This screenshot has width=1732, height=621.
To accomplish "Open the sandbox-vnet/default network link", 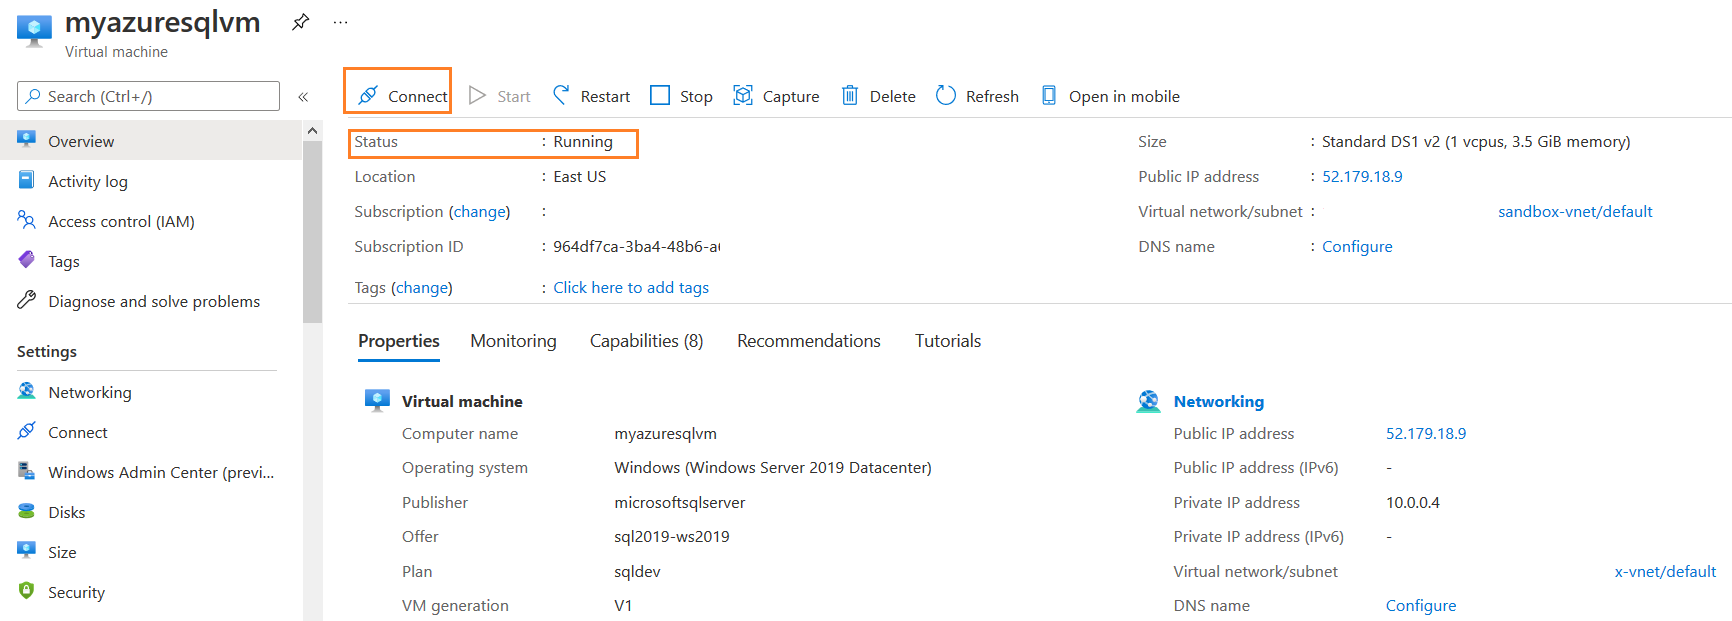I will click(1575, 212).
